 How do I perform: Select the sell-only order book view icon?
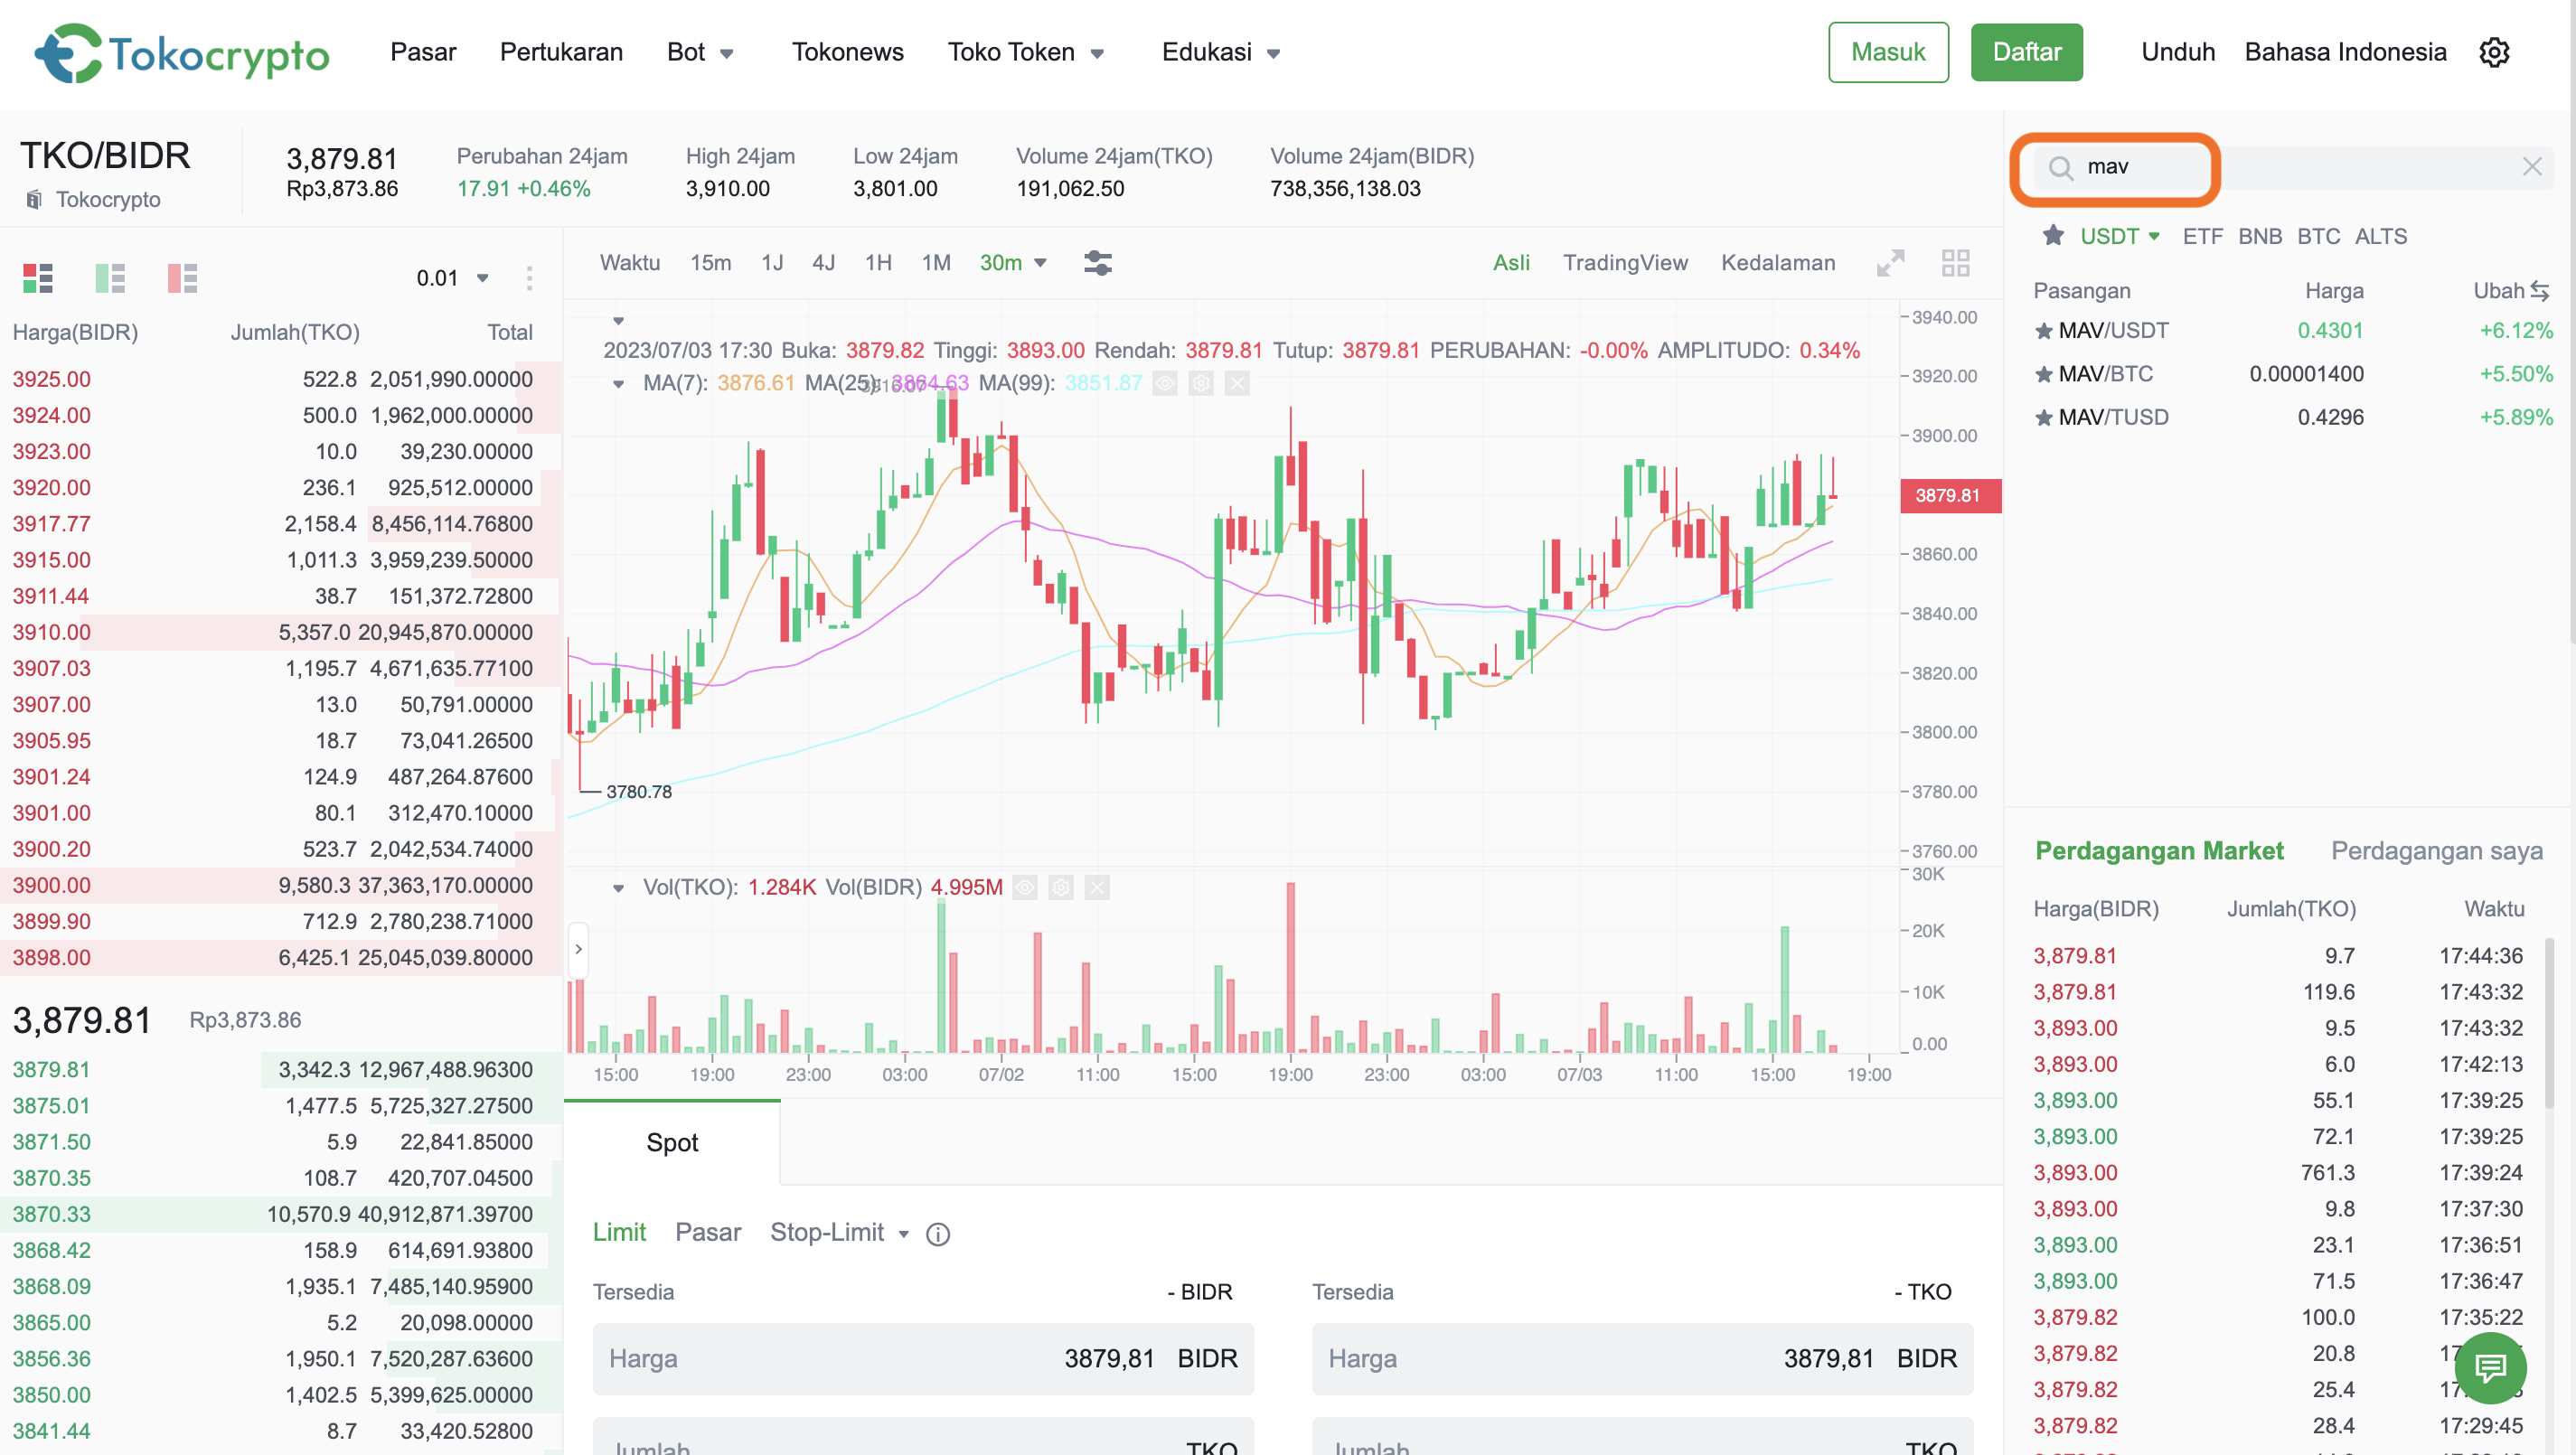pyautogui.click(x=182, y=278)
